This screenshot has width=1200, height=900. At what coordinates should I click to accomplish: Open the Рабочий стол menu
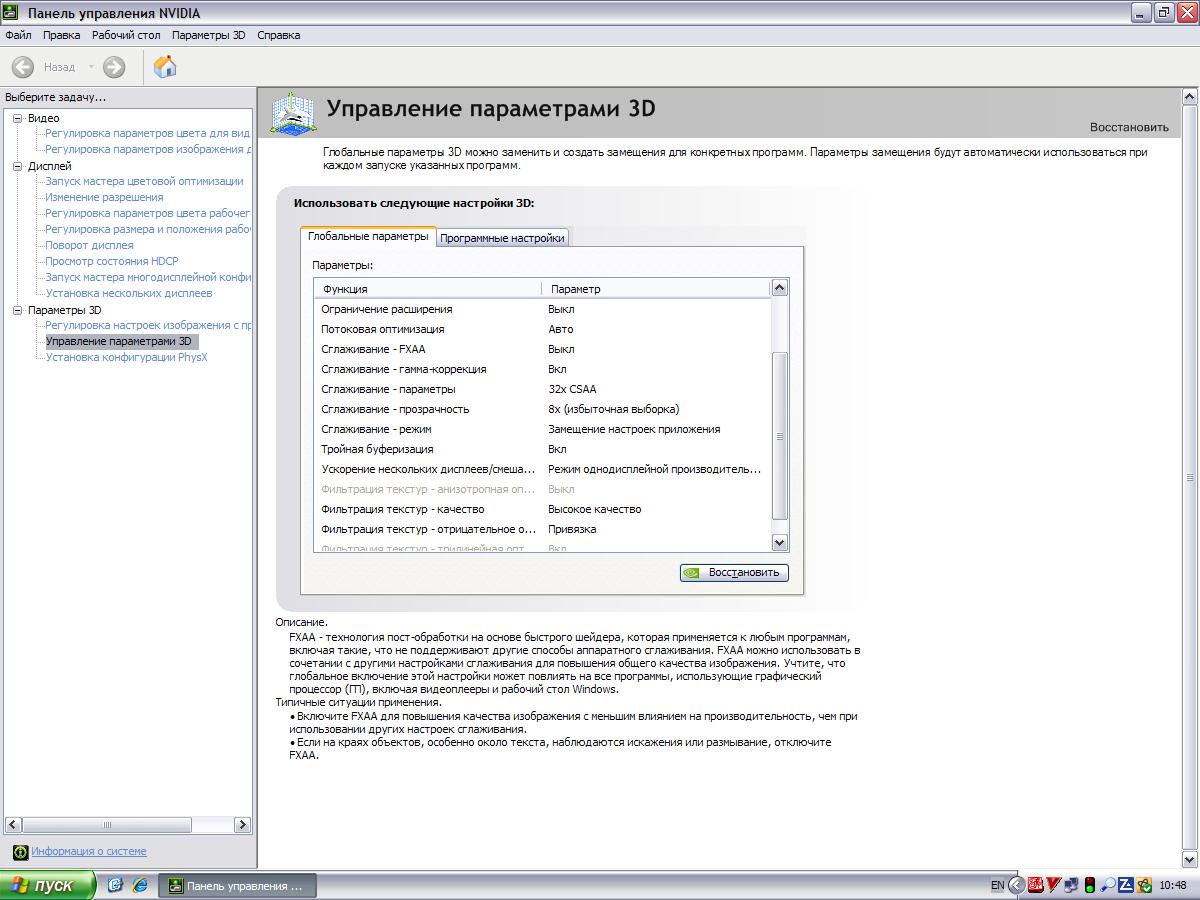[126, 35]
